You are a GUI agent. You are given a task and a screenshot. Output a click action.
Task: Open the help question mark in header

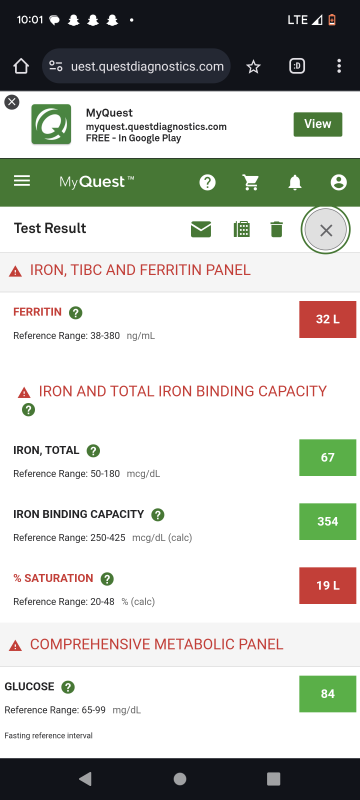tap(208, 182)
